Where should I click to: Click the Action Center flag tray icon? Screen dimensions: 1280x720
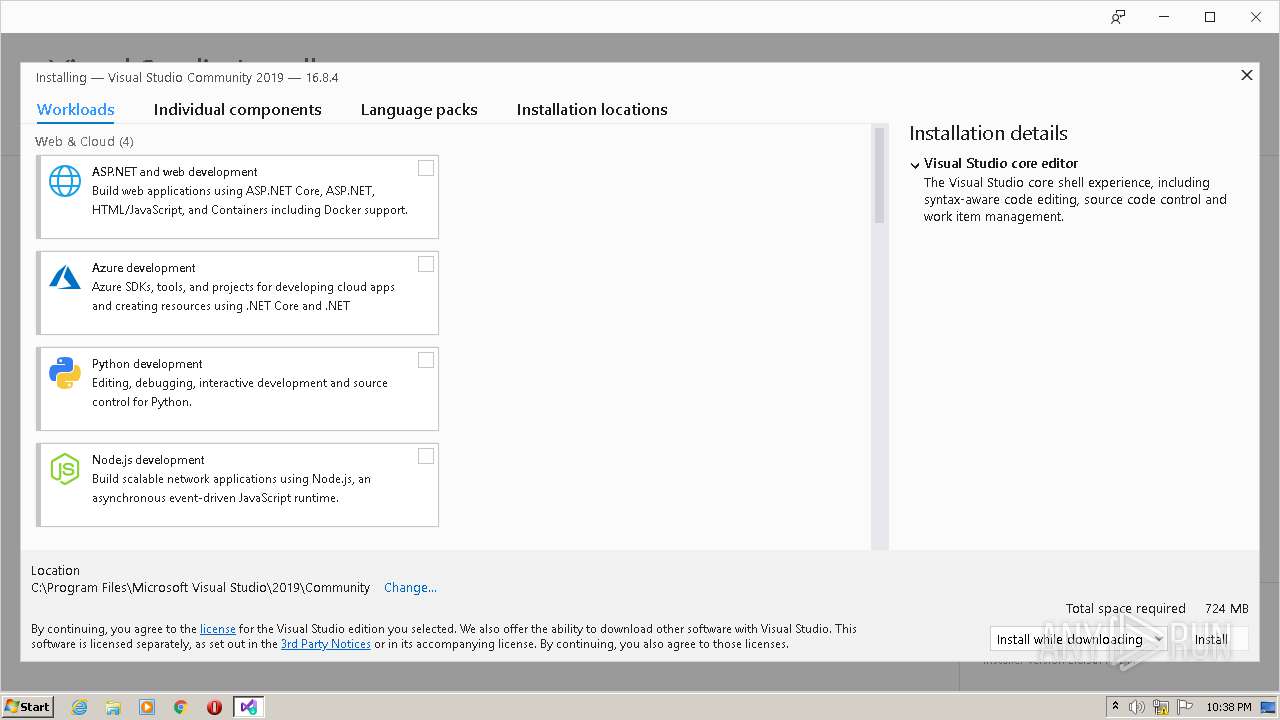pyautogui.click(x=1185, y=707)
